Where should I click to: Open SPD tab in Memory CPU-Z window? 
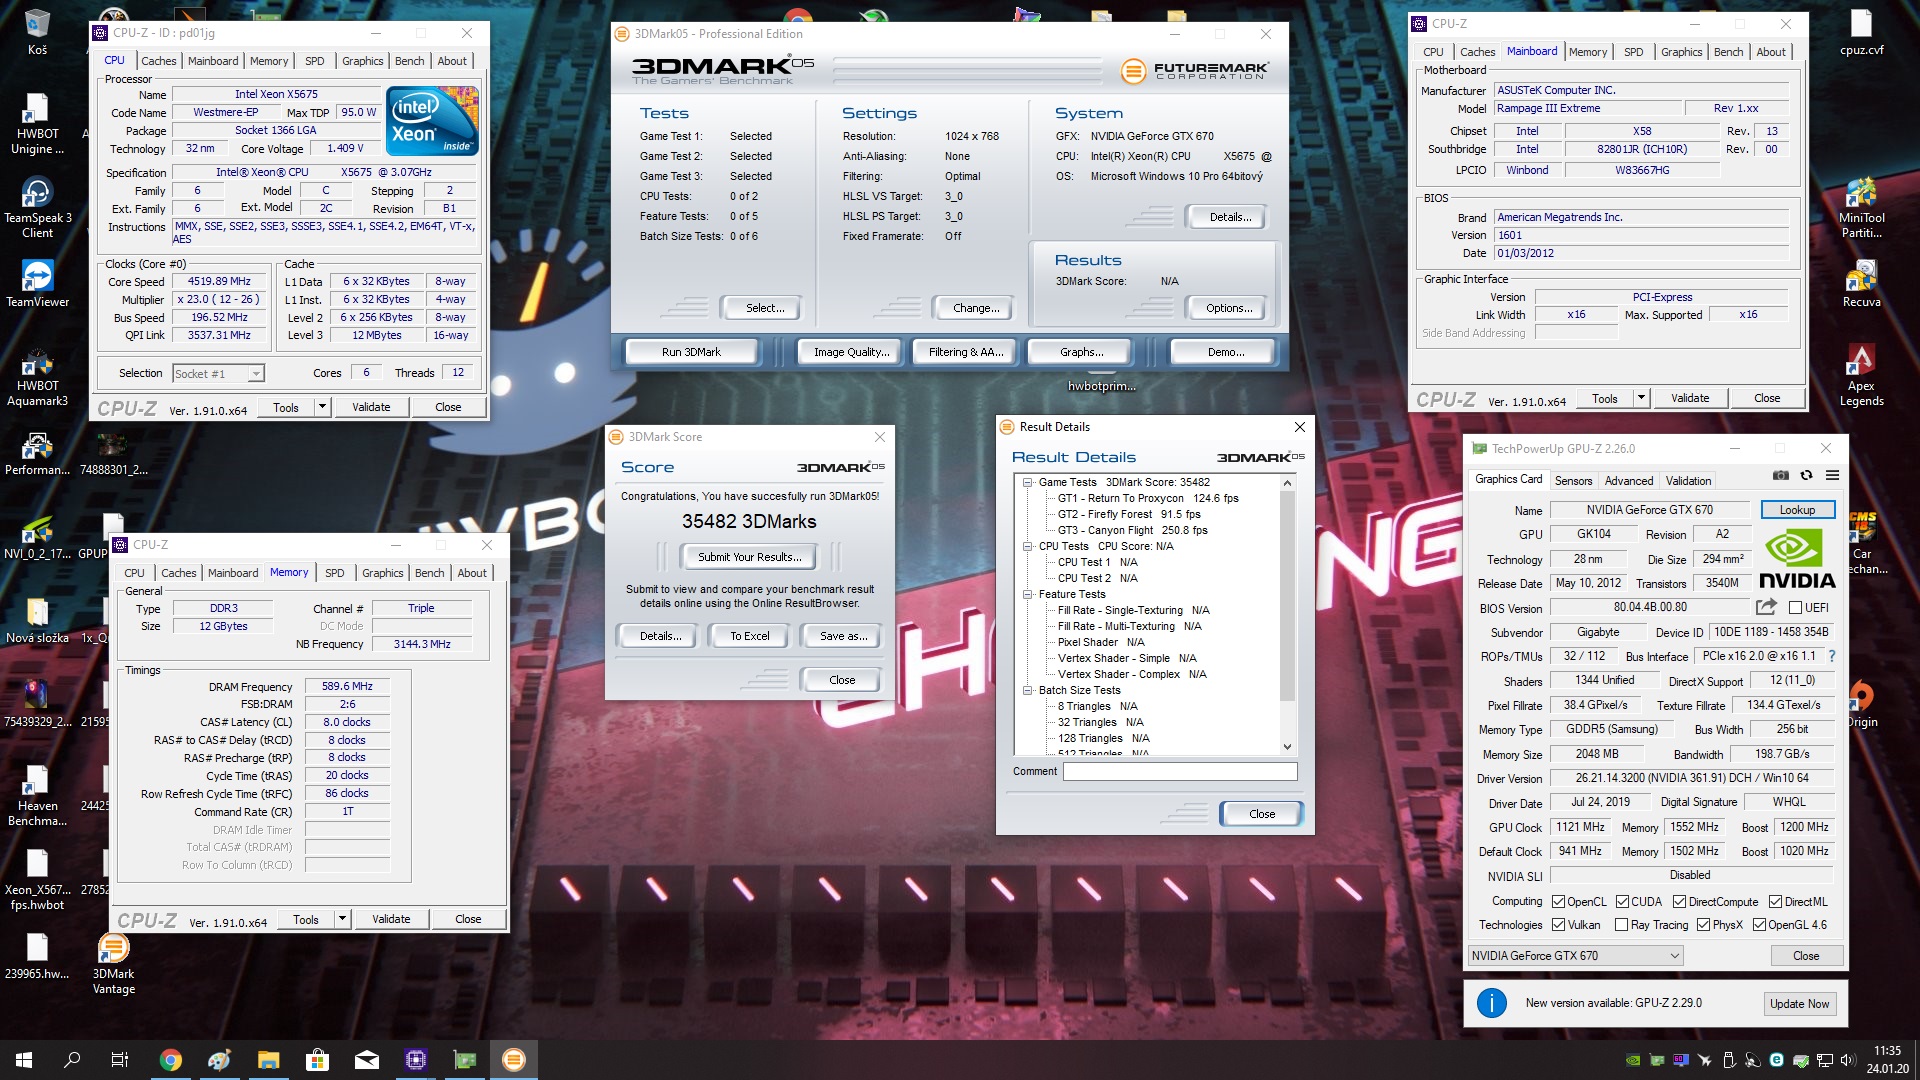(x=335, y=573)
